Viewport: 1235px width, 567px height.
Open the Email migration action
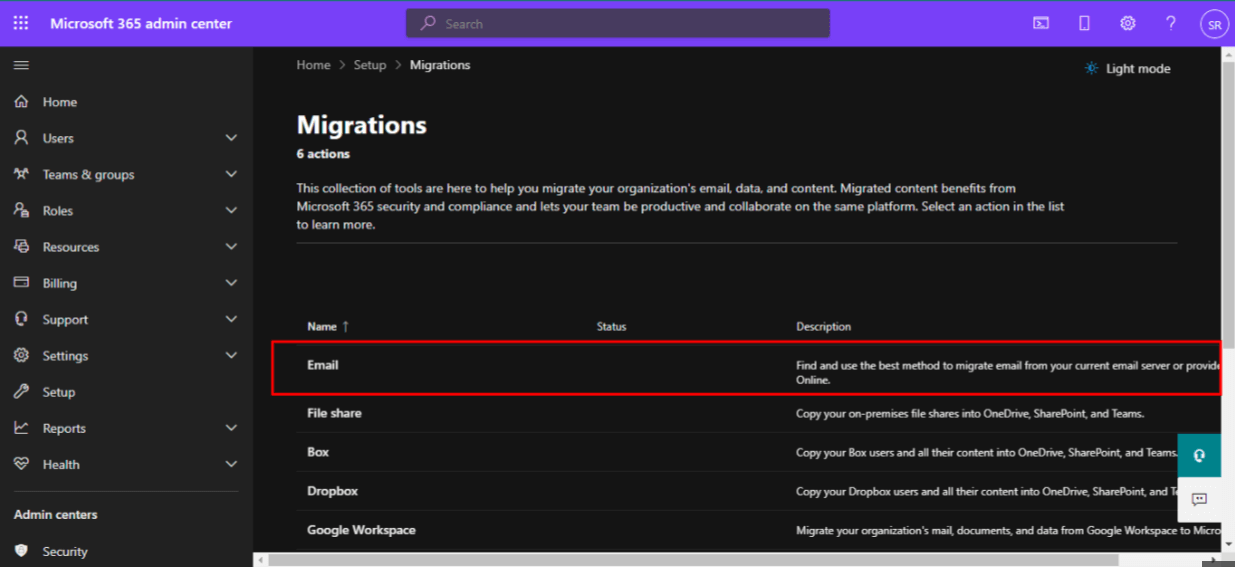click(322, 365)
